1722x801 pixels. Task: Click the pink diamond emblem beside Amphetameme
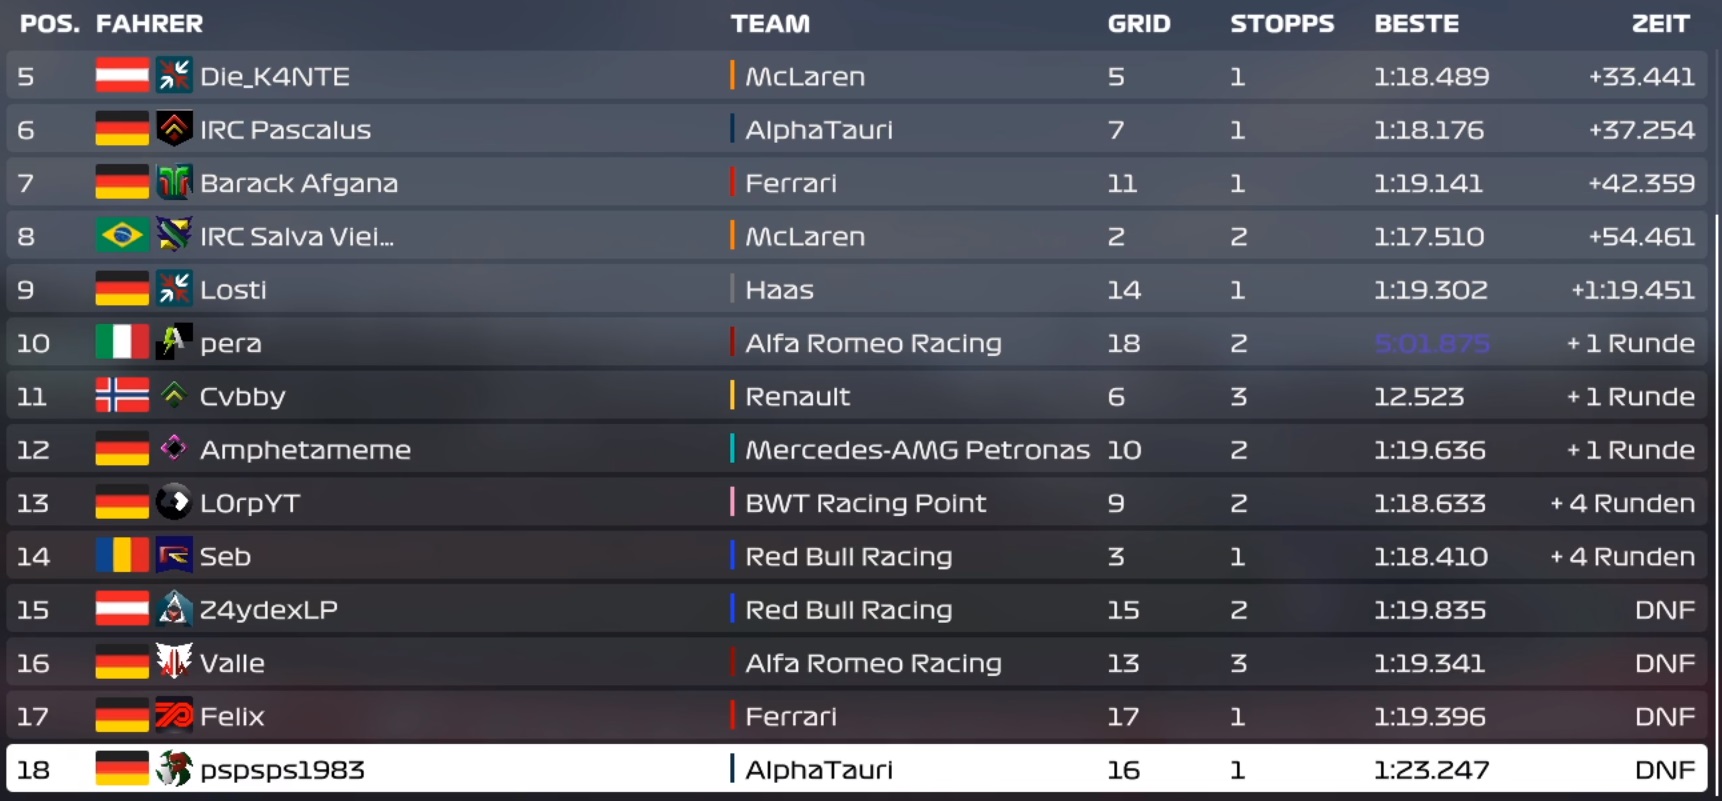[x=174, y=449]
